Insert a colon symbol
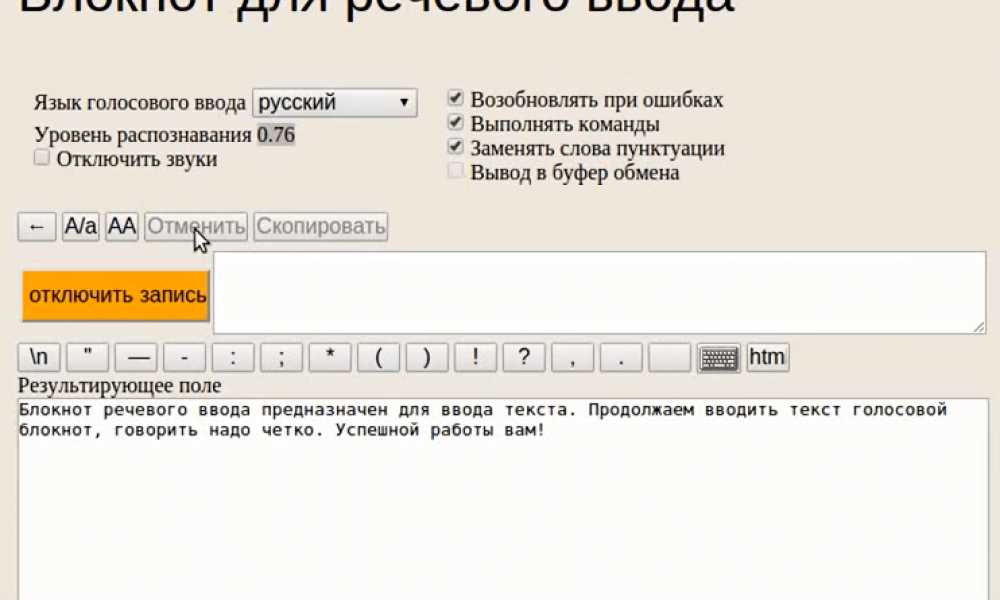The width and height of the screenshot is (1000, 600). [x=233, y=357]
